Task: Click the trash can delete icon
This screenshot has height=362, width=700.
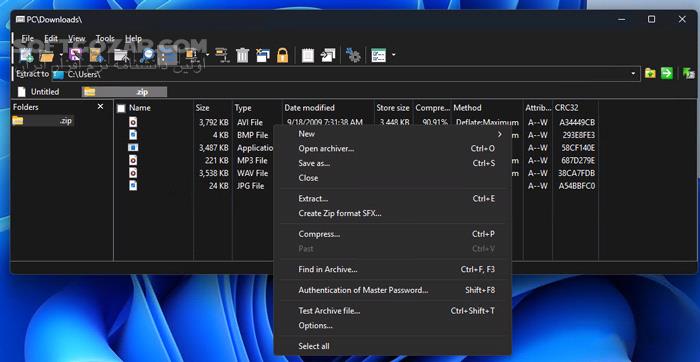Action: [x=242, y=55]
